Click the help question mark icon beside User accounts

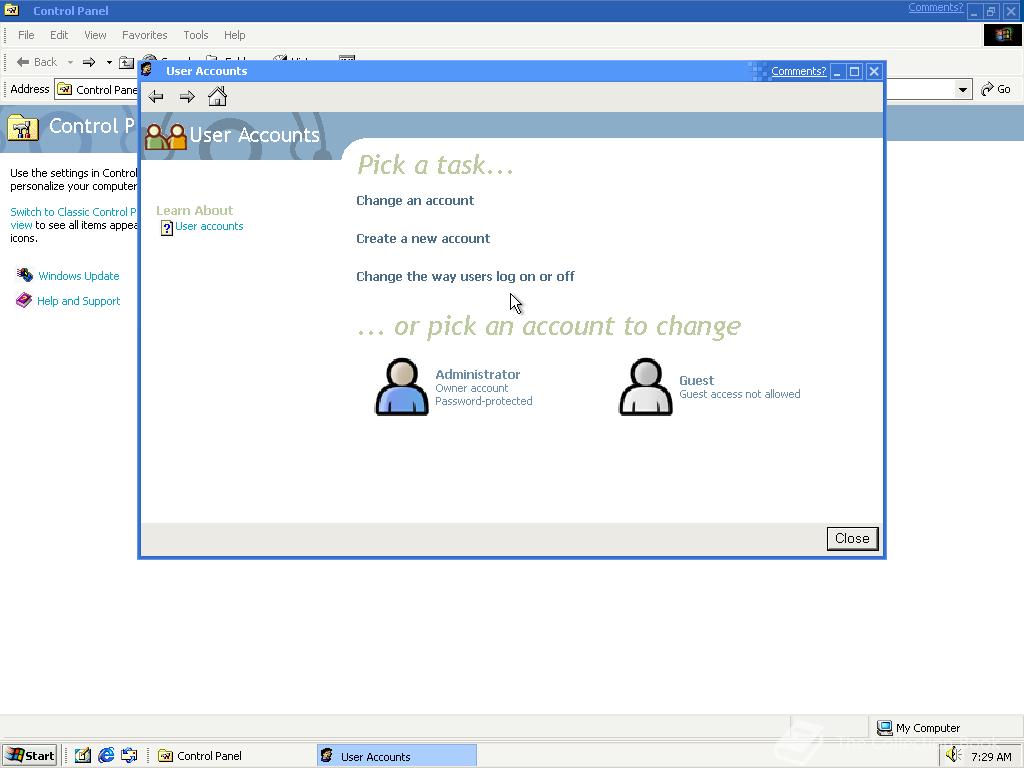(x=167, y=227)
